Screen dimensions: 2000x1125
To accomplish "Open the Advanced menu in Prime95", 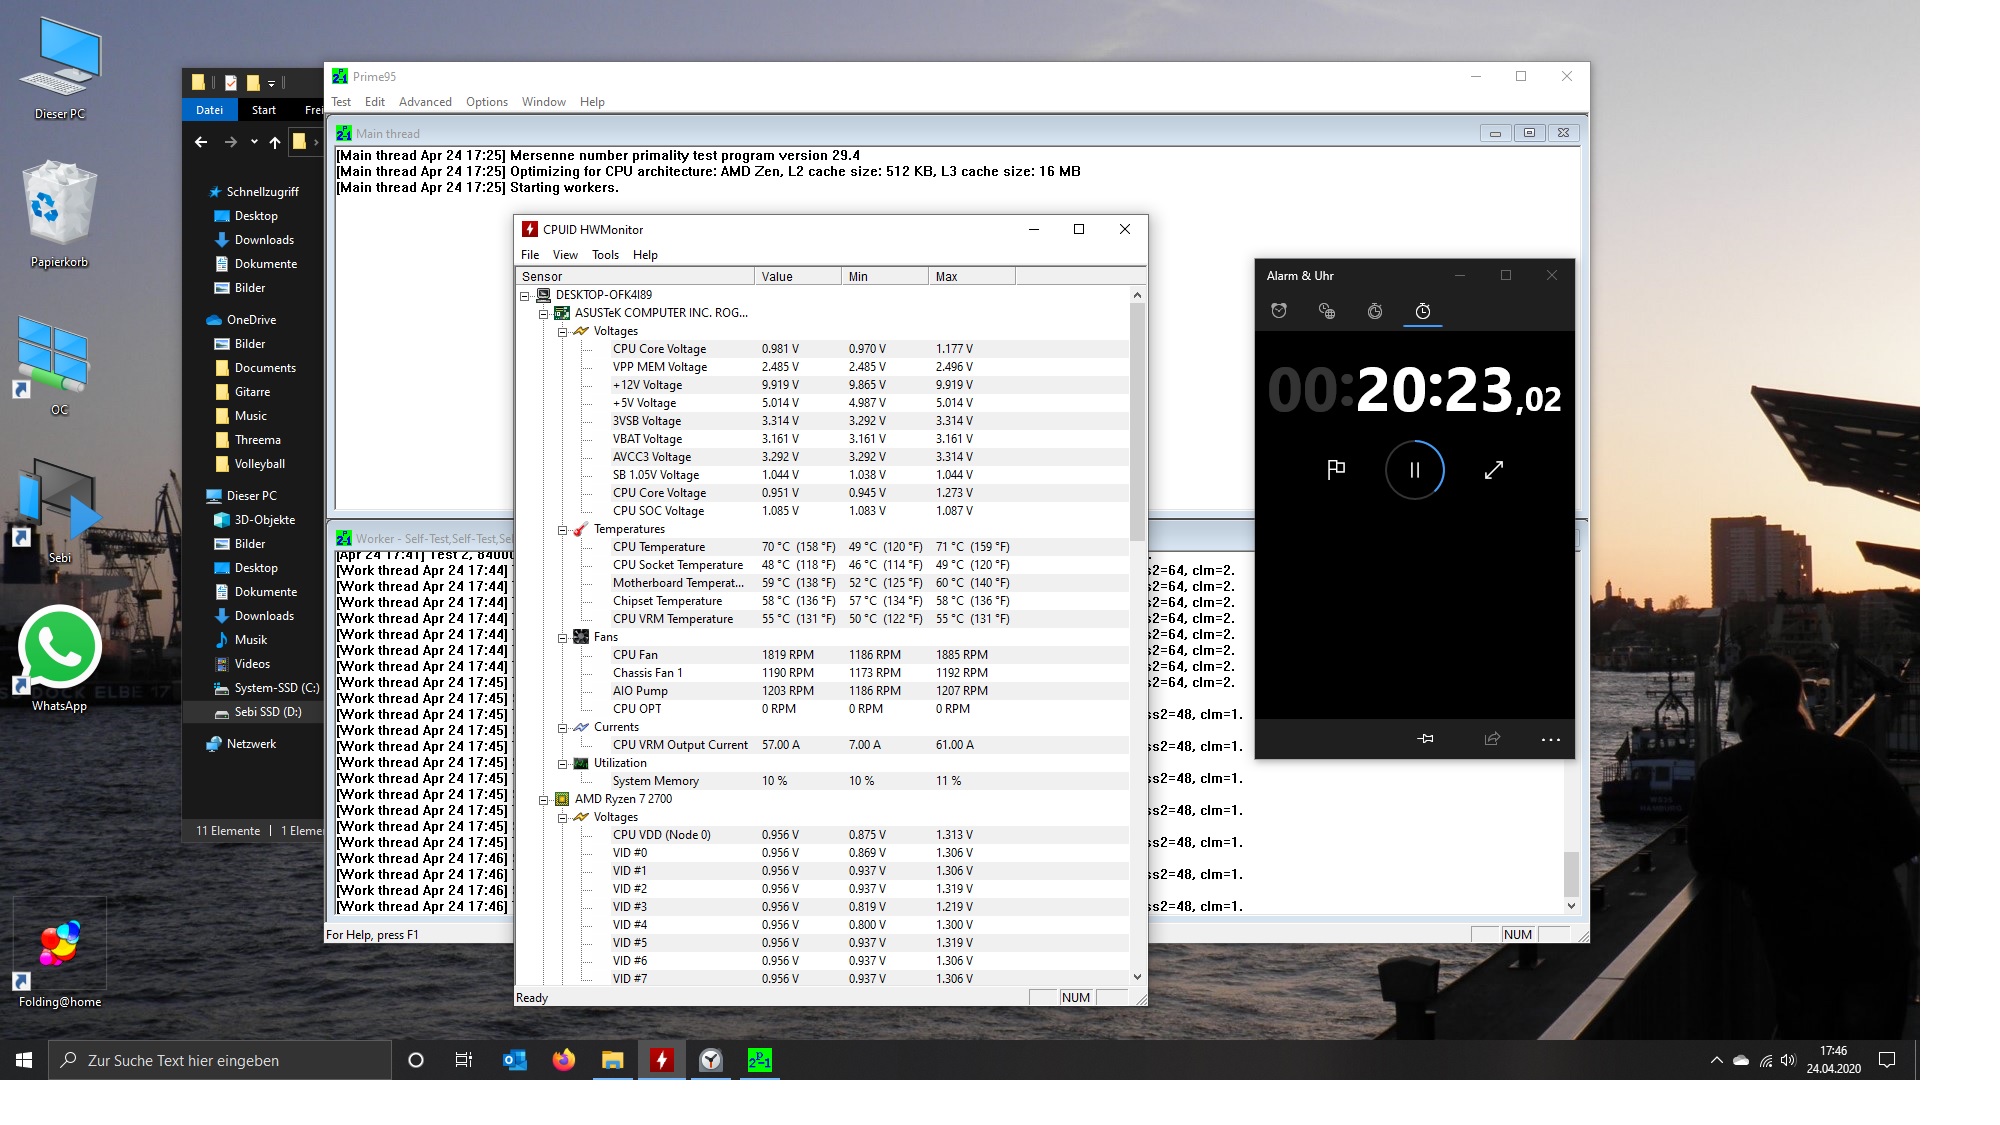I will (x=425, y=102).
